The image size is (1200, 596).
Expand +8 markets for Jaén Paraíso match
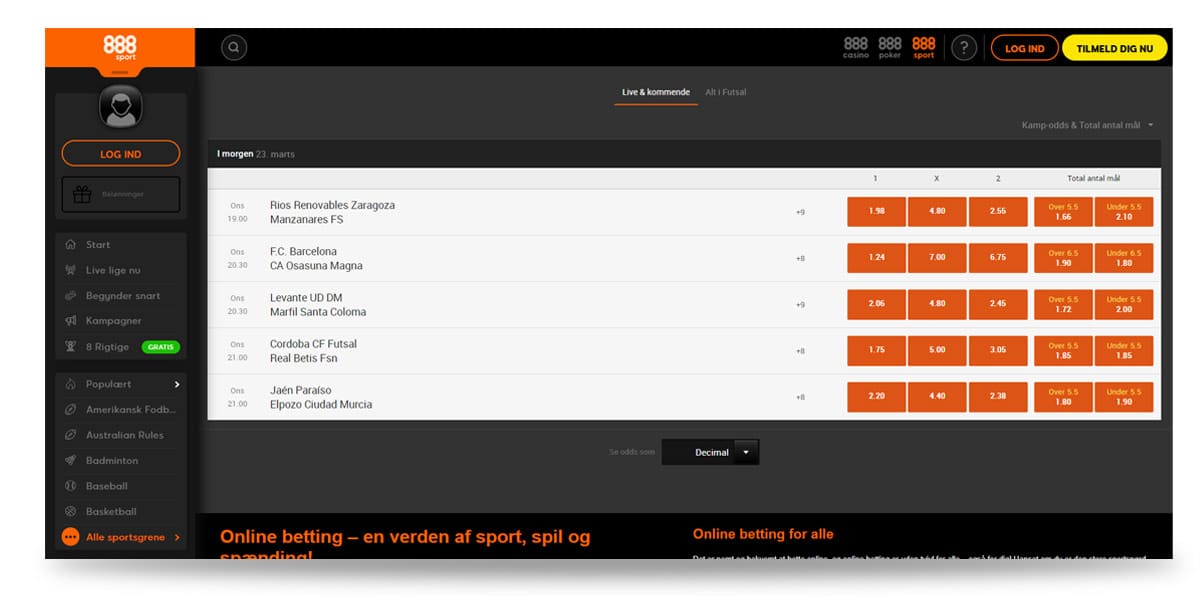point(800,397)
